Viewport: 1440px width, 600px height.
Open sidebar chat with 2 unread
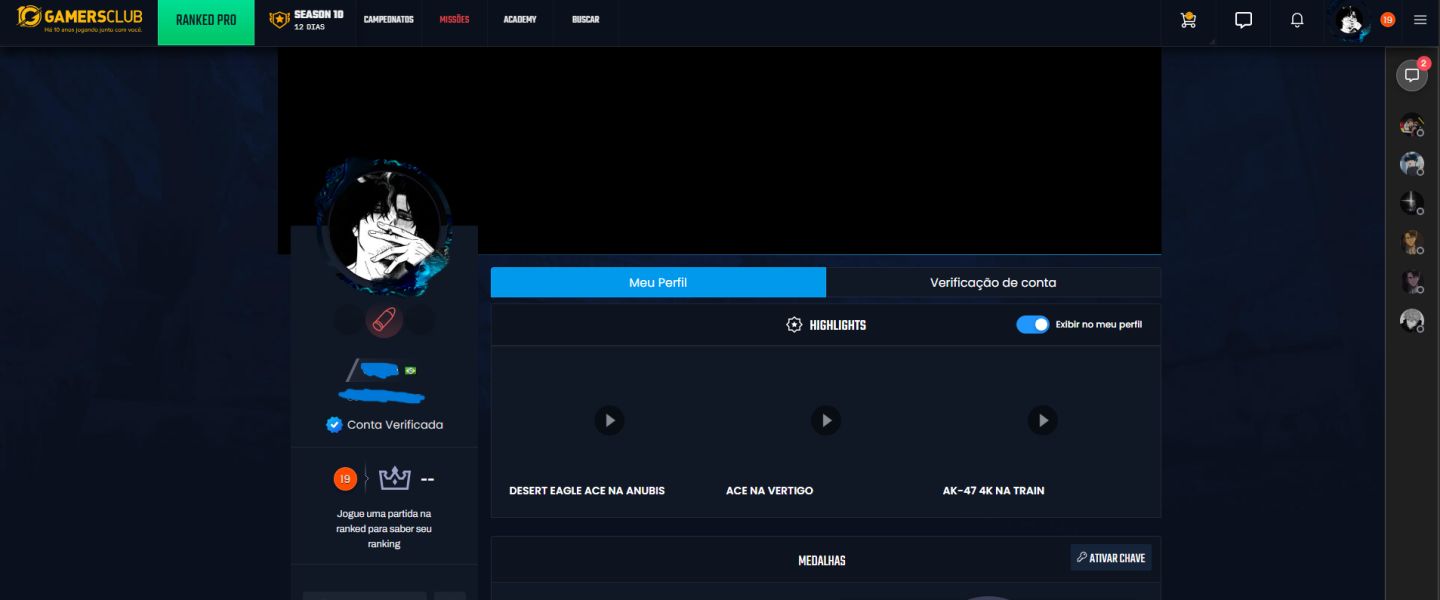(x=1412, y=75)
